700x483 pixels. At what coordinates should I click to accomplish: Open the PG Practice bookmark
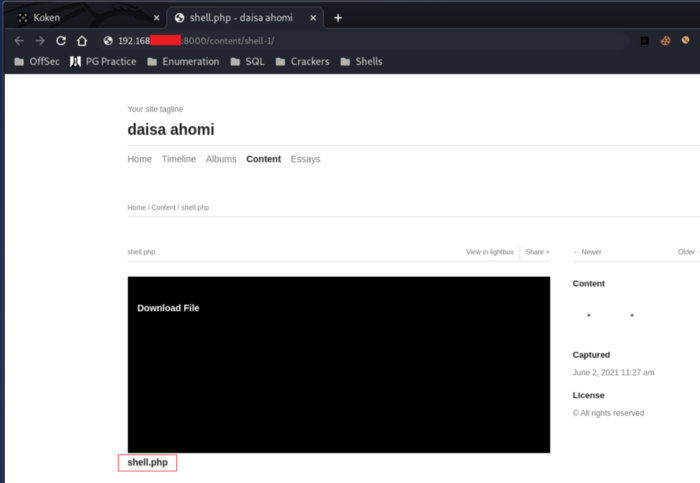click(103, 61)
